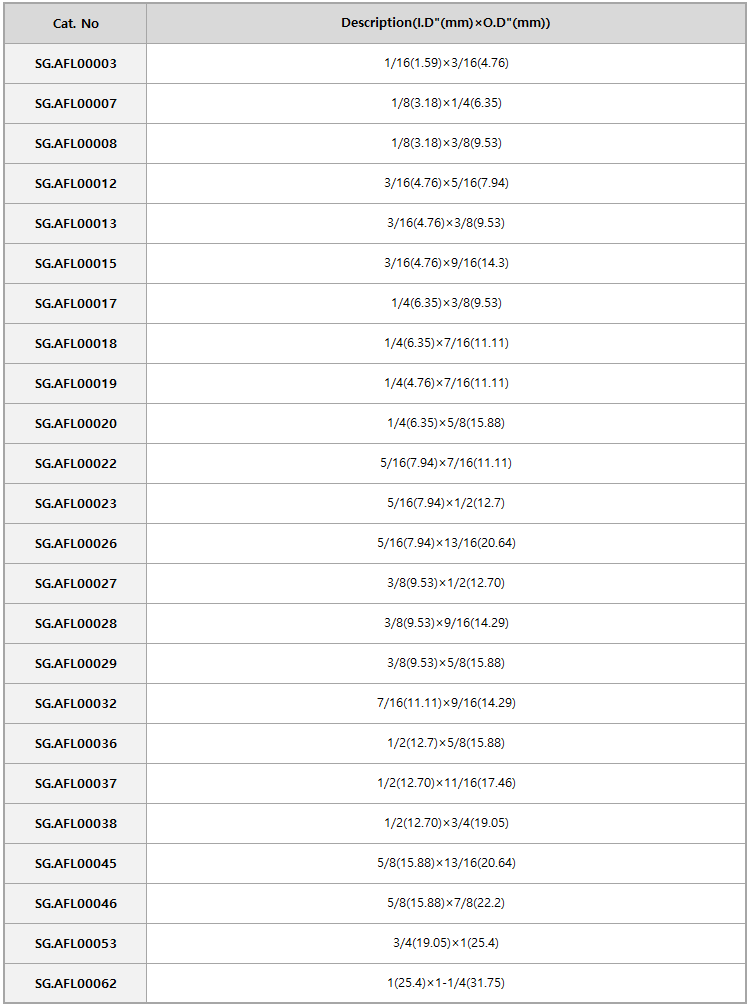Select catalog number SG.AFL00015
The width and height of the screenshot is (747, 1005).
click(76, 263)
